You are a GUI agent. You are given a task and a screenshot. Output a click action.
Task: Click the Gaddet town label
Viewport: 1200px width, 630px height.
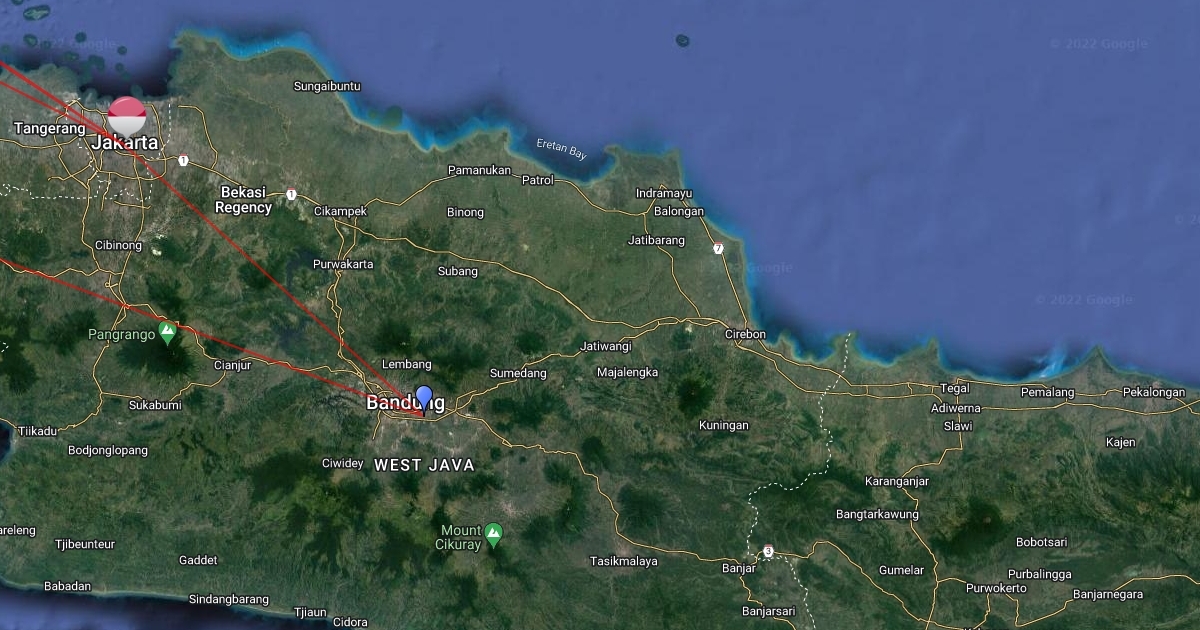click(x=198, y=560)
